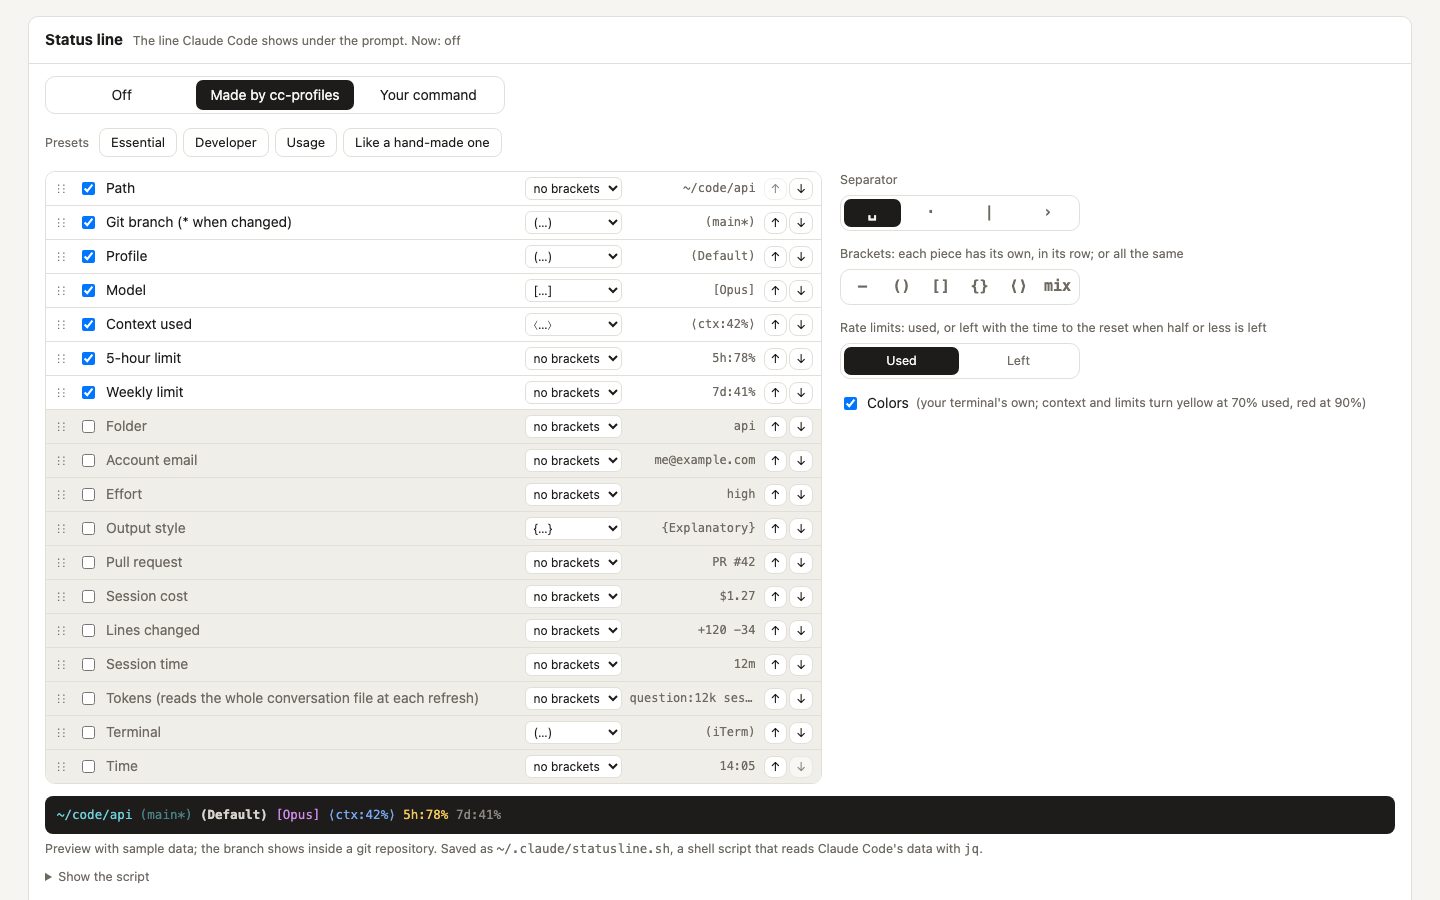Image resolution: width=1440 pixels, height=900 pixels.
Task: Move the Folder row up
Action: click(775, 426)
